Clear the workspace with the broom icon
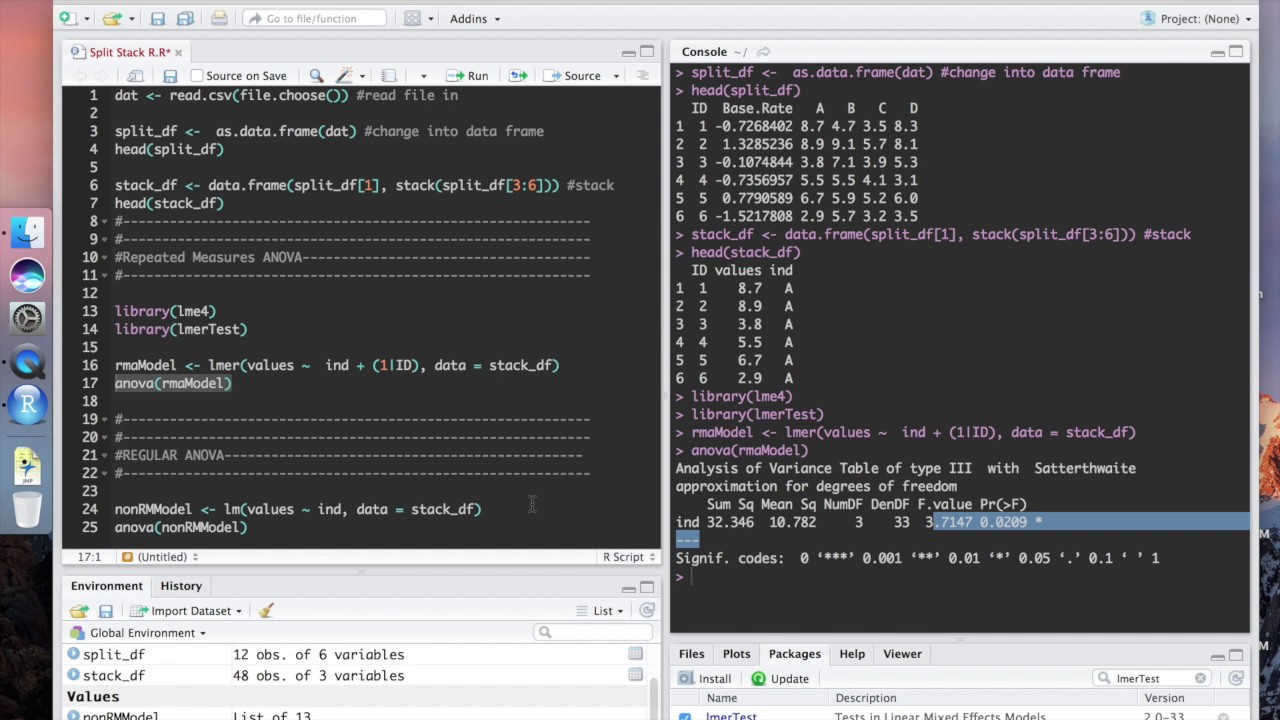 (x=266, y=611)
